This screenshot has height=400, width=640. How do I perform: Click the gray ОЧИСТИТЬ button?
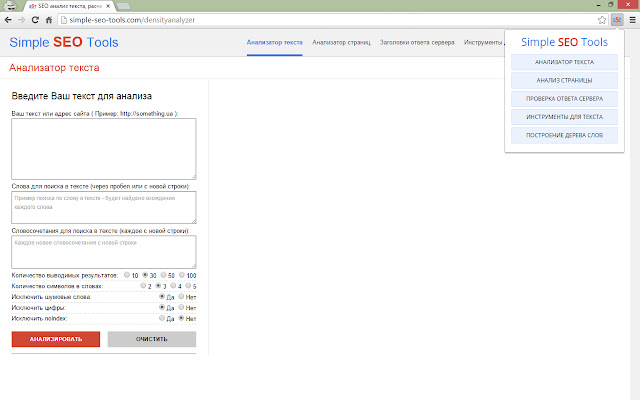[x=152, y=339]
